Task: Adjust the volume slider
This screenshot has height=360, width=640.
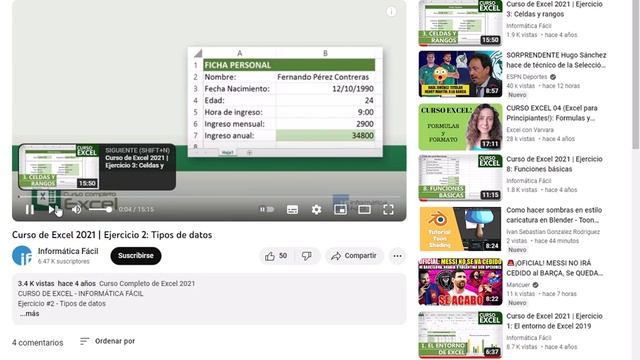Action: pyautogui.click(x=100, y=210)
